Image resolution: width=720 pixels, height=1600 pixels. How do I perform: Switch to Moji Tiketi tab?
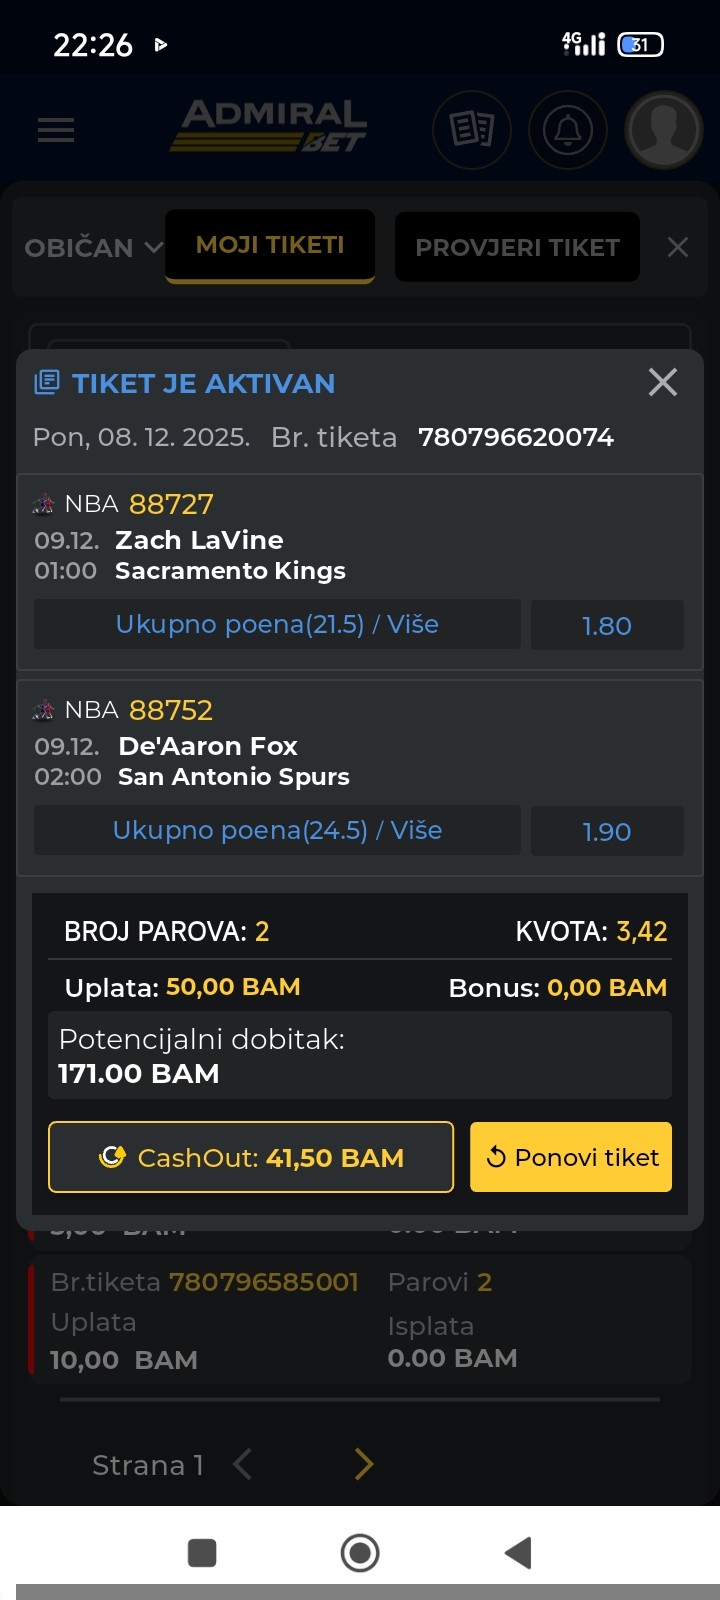pyautogui.click(x=270, y=246)
